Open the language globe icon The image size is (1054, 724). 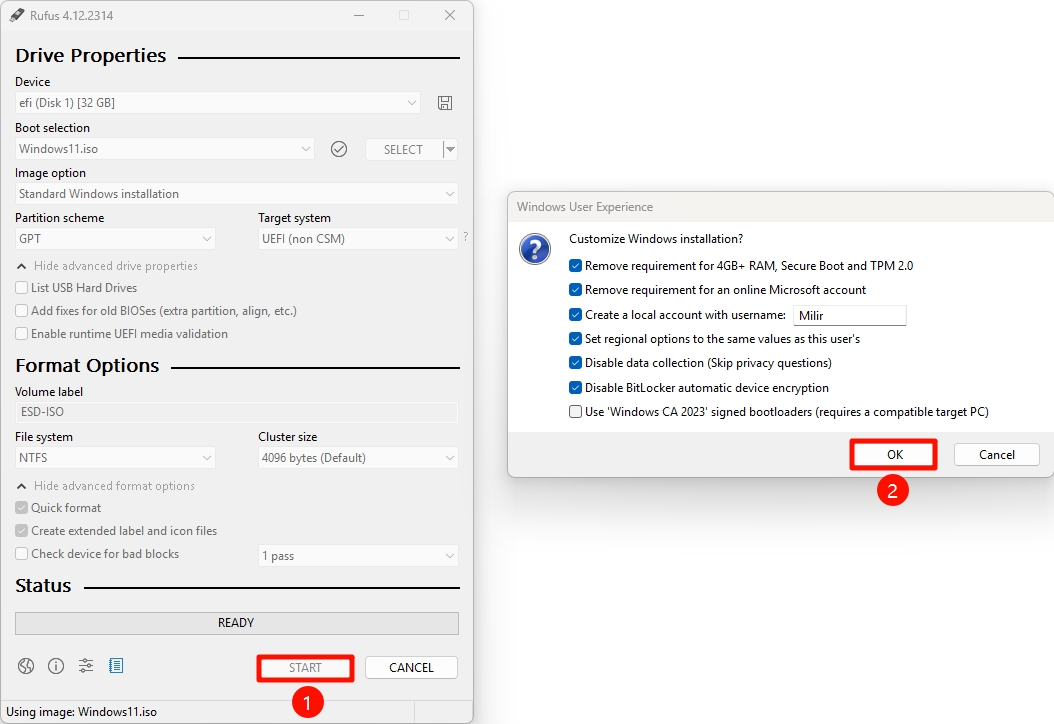click(x=26, y=666)
